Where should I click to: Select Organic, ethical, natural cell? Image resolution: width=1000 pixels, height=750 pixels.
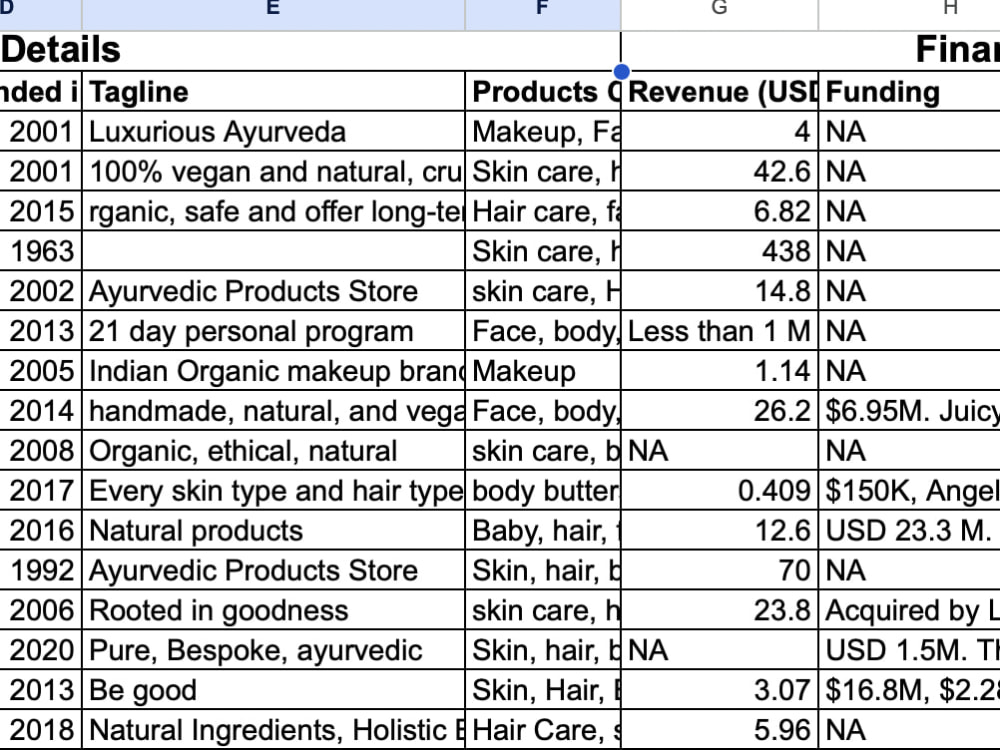tap(274, 450)
